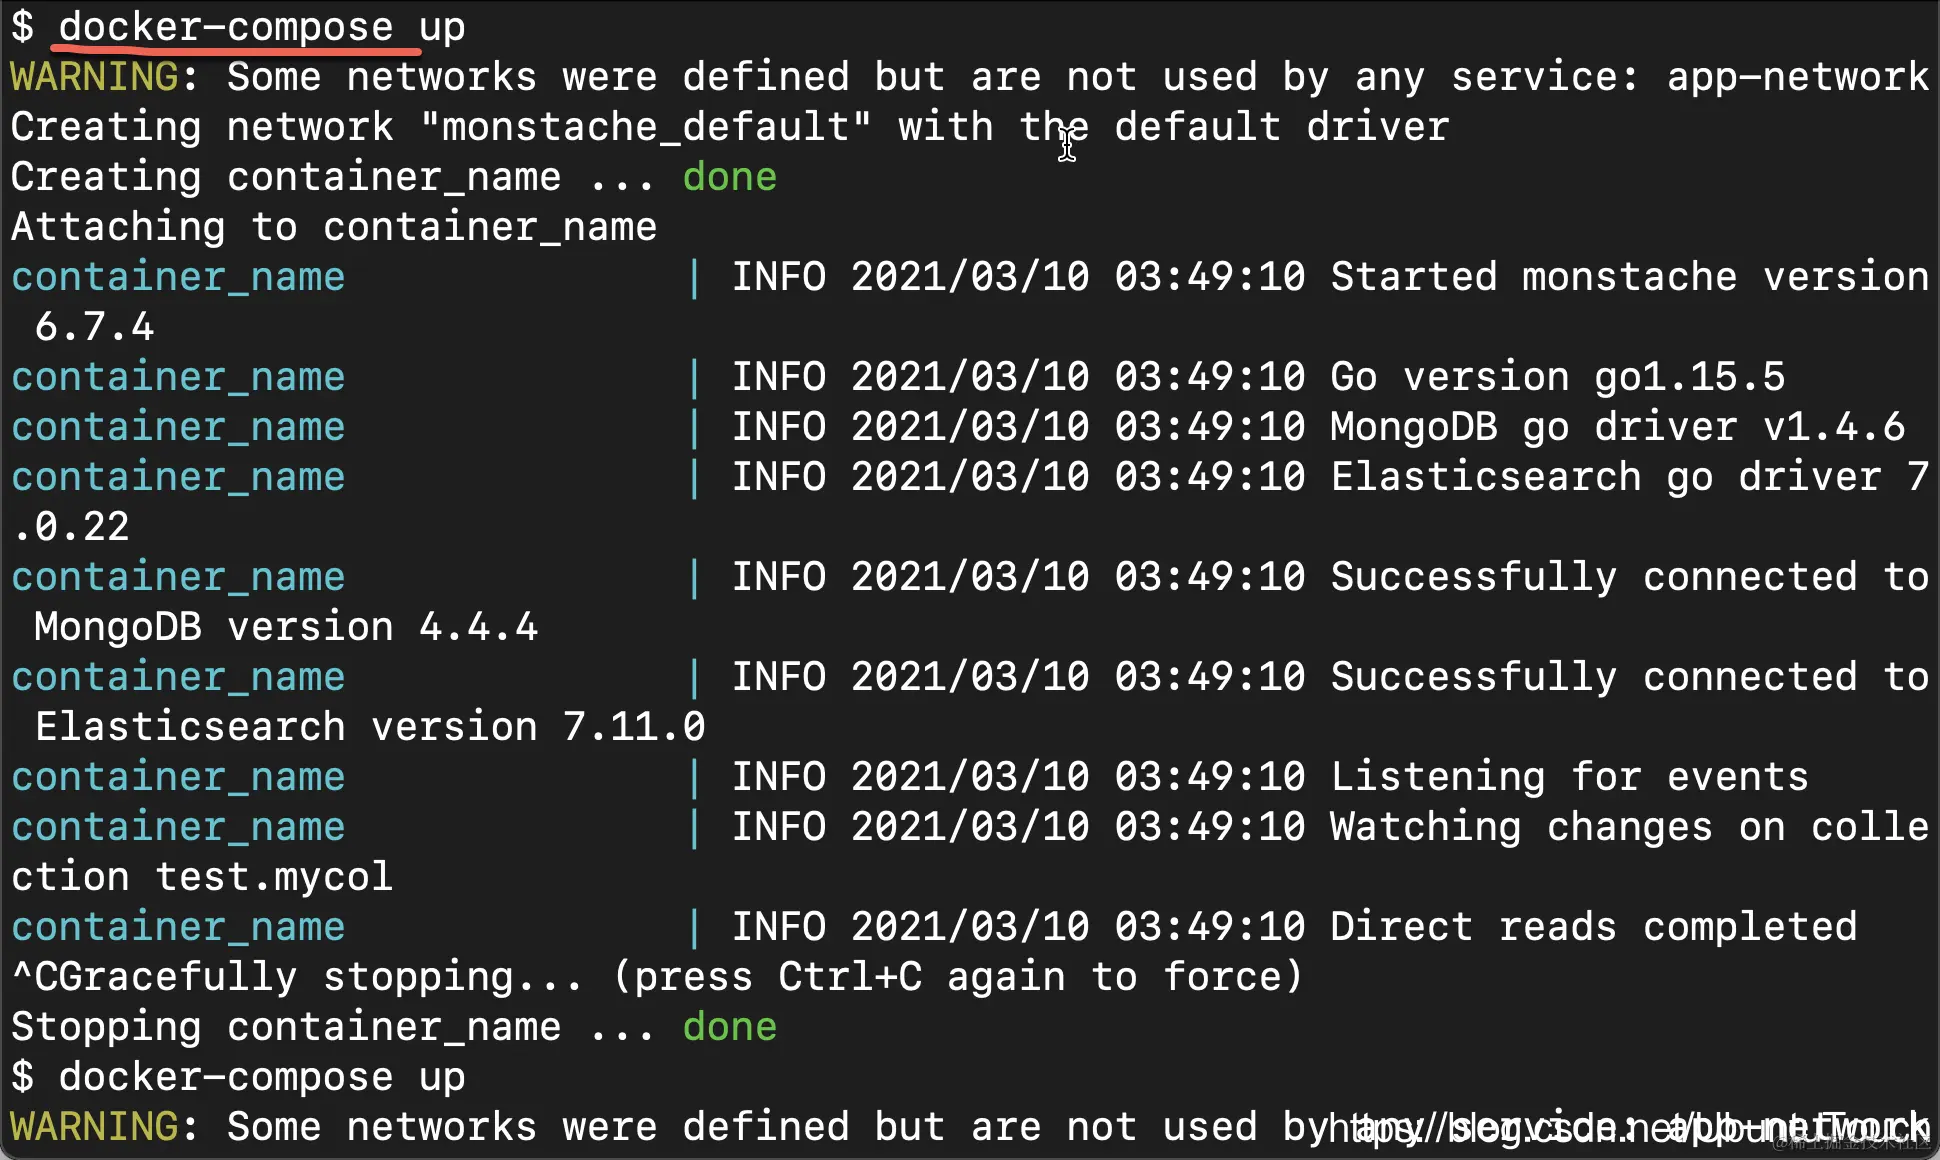Click 'MongoDB go driver v1.4.6' text
Screen dimensions: 1940x1160
[1617, 427]
